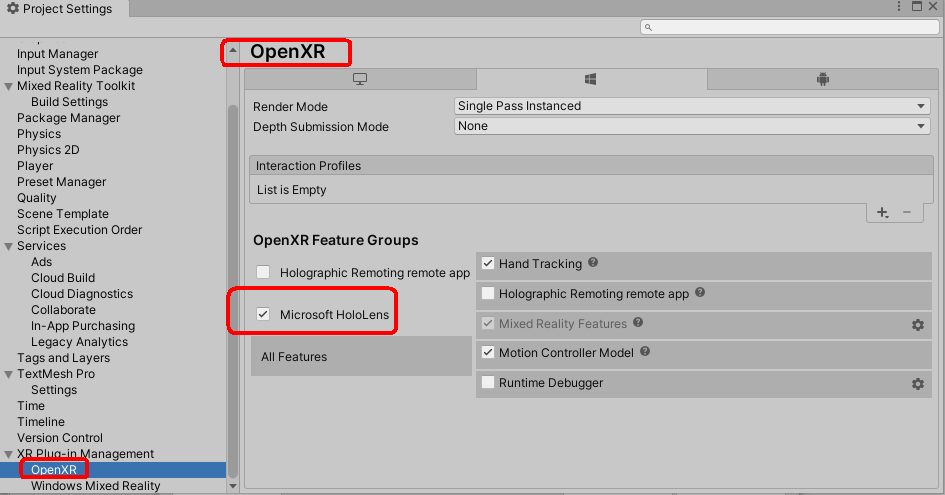Focus the settings search field
Viewport: 945px width, 495px height.
790,27
